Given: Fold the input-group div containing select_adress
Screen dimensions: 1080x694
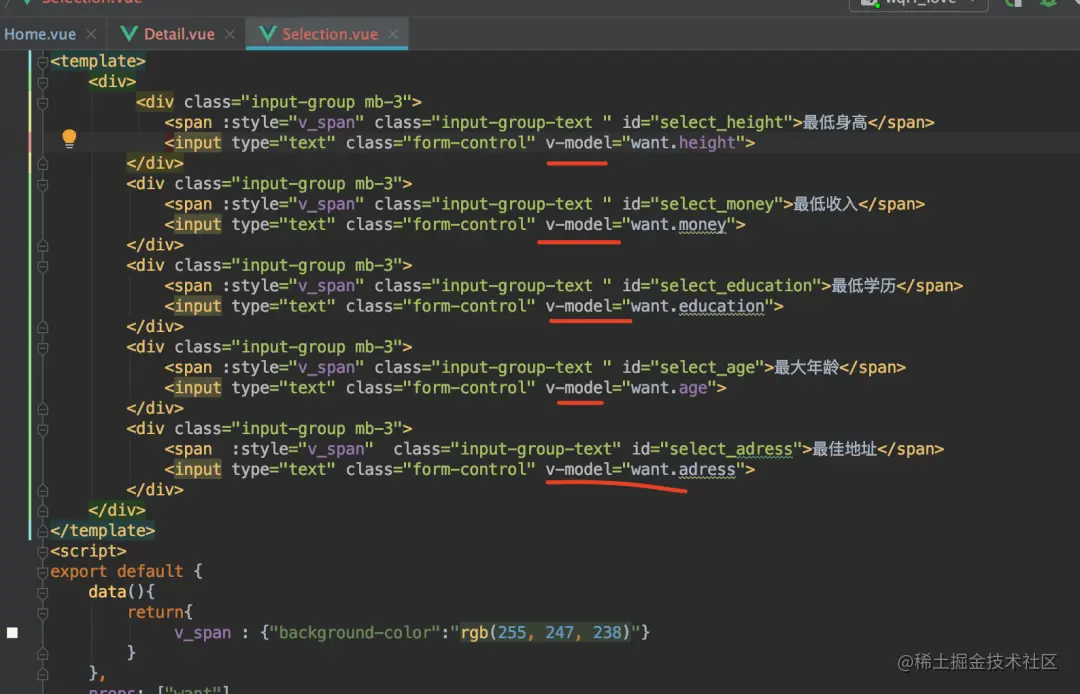Looking at the screenshot, I should (43, 430).
